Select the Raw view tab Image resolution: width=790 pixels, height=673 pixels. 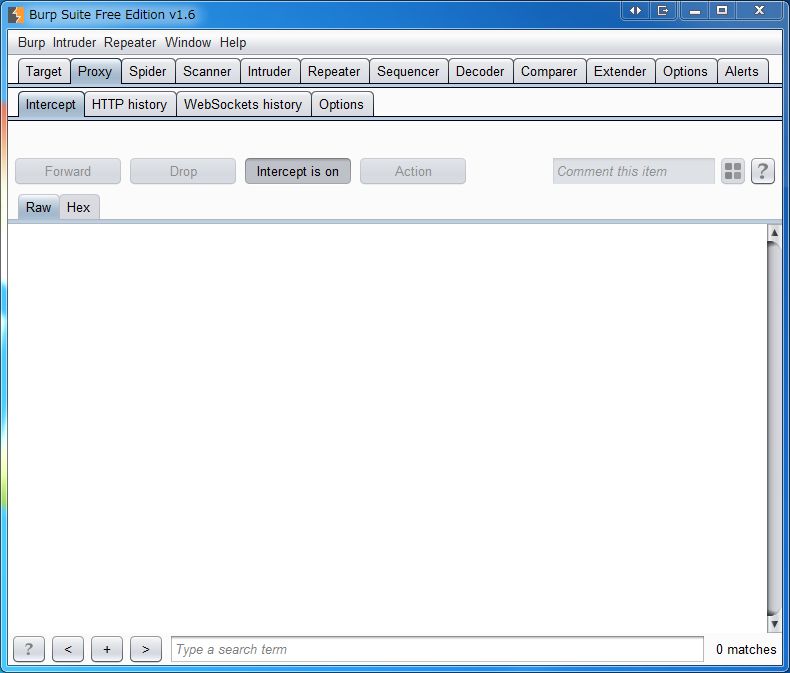38,207
